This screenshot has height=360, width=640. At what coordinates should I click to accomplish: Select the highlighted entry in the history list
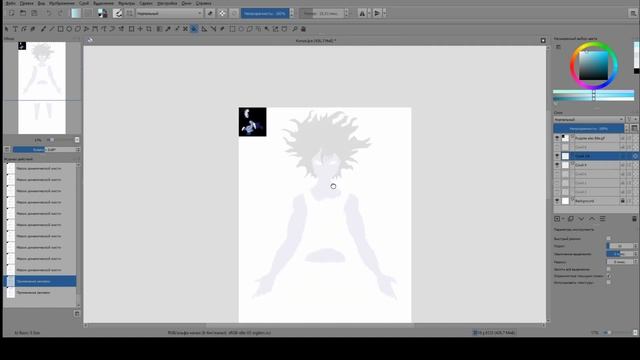[x=40, y=281]
